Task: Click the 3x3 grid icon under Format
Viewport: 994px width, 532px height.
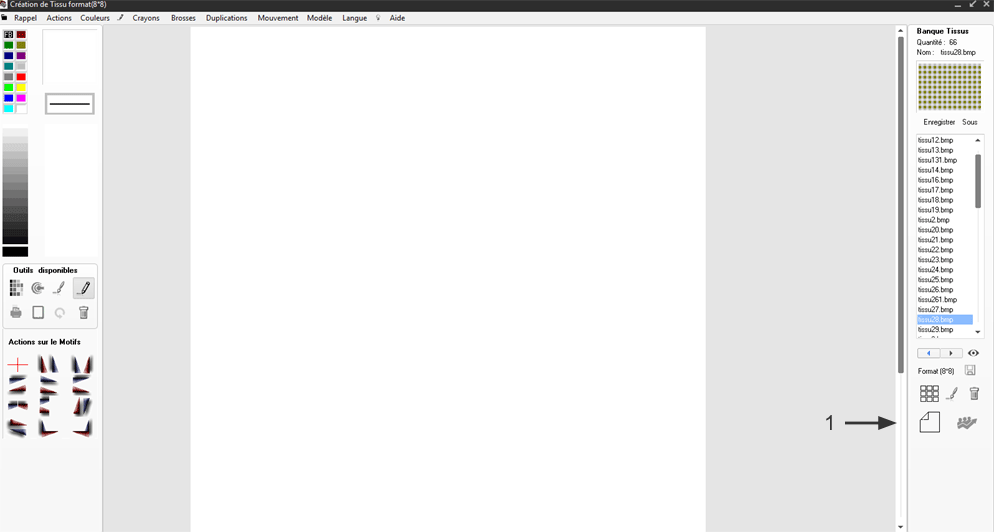Action: [929, 394]
